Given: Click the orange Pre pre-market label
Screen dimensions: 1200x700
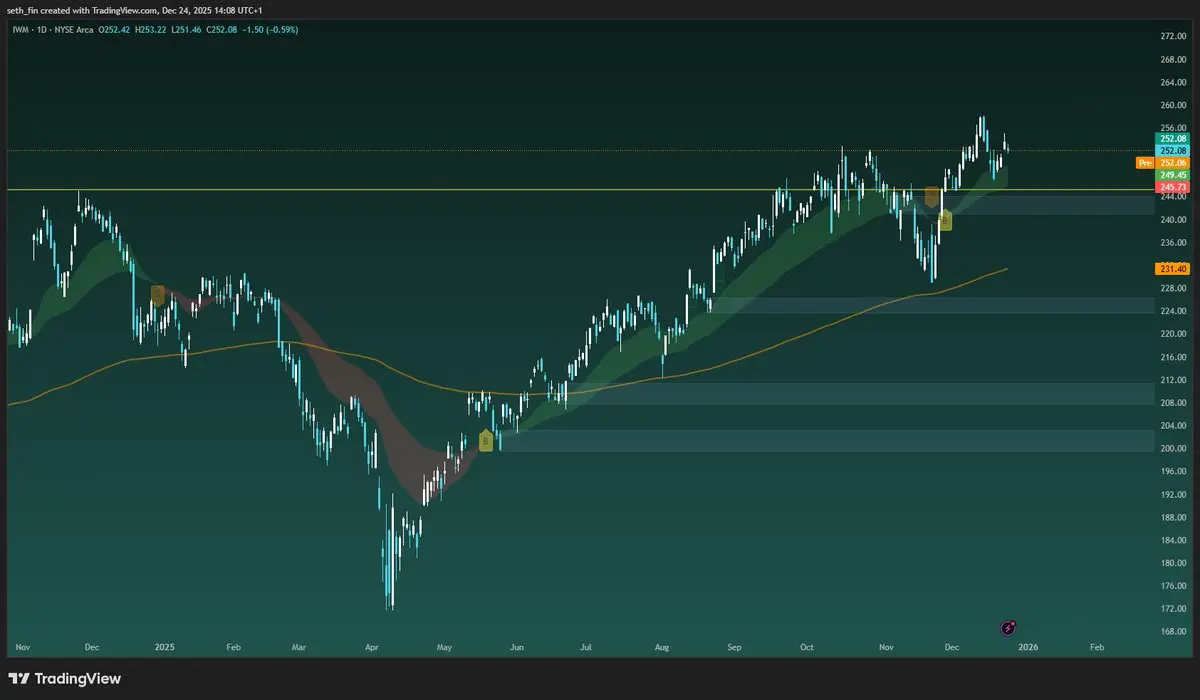Looking at the screenshot, I should [1144, 162].
